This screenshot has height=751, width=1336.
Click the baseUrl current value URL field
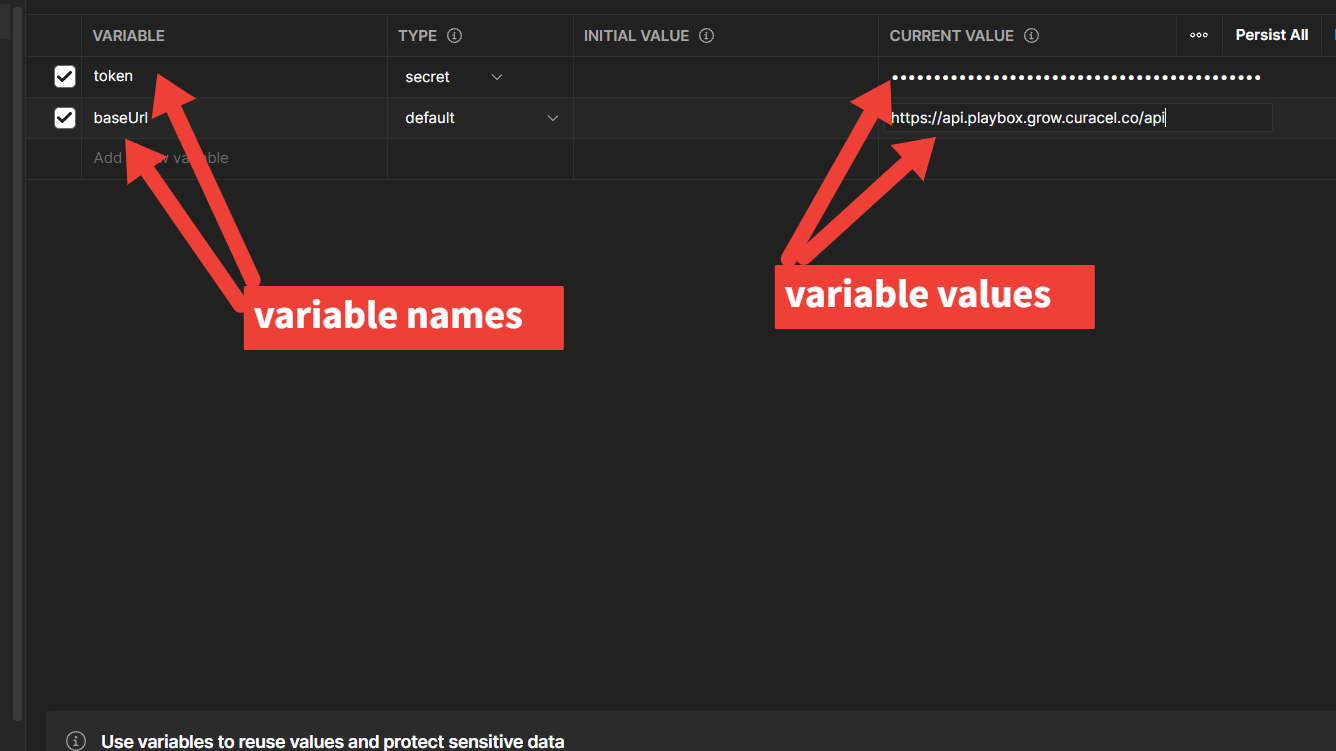pyautogui.click(x=1080, y=118)
